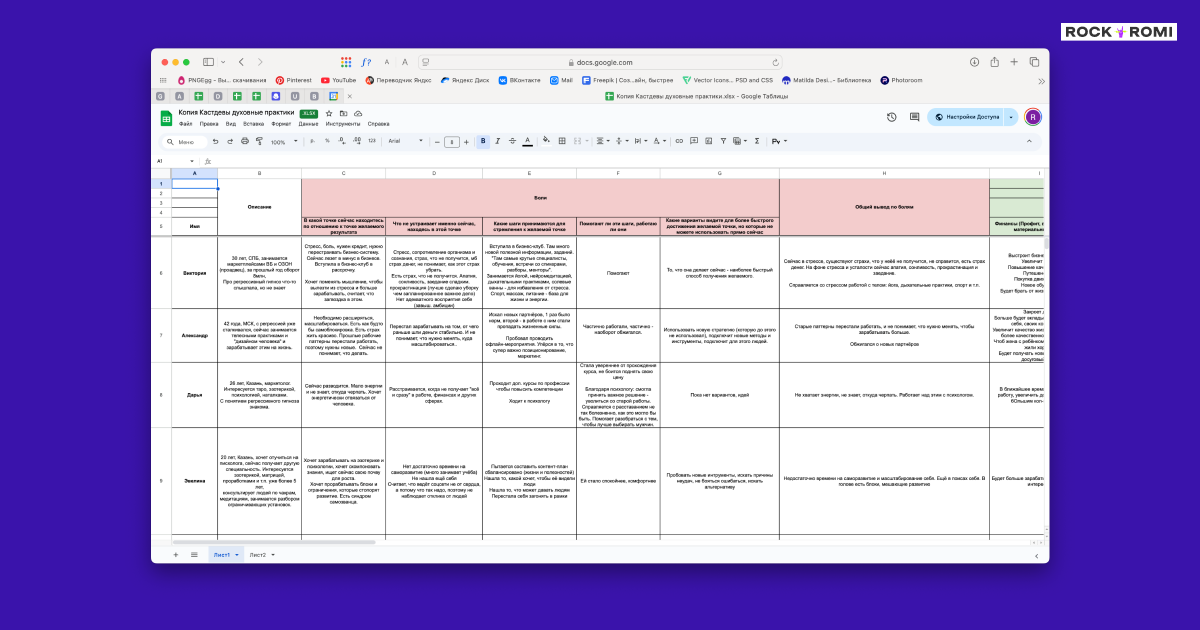Add a new sheet with plus
The width and height of the screenshot is (1200, 630).
tap(176, 554)
